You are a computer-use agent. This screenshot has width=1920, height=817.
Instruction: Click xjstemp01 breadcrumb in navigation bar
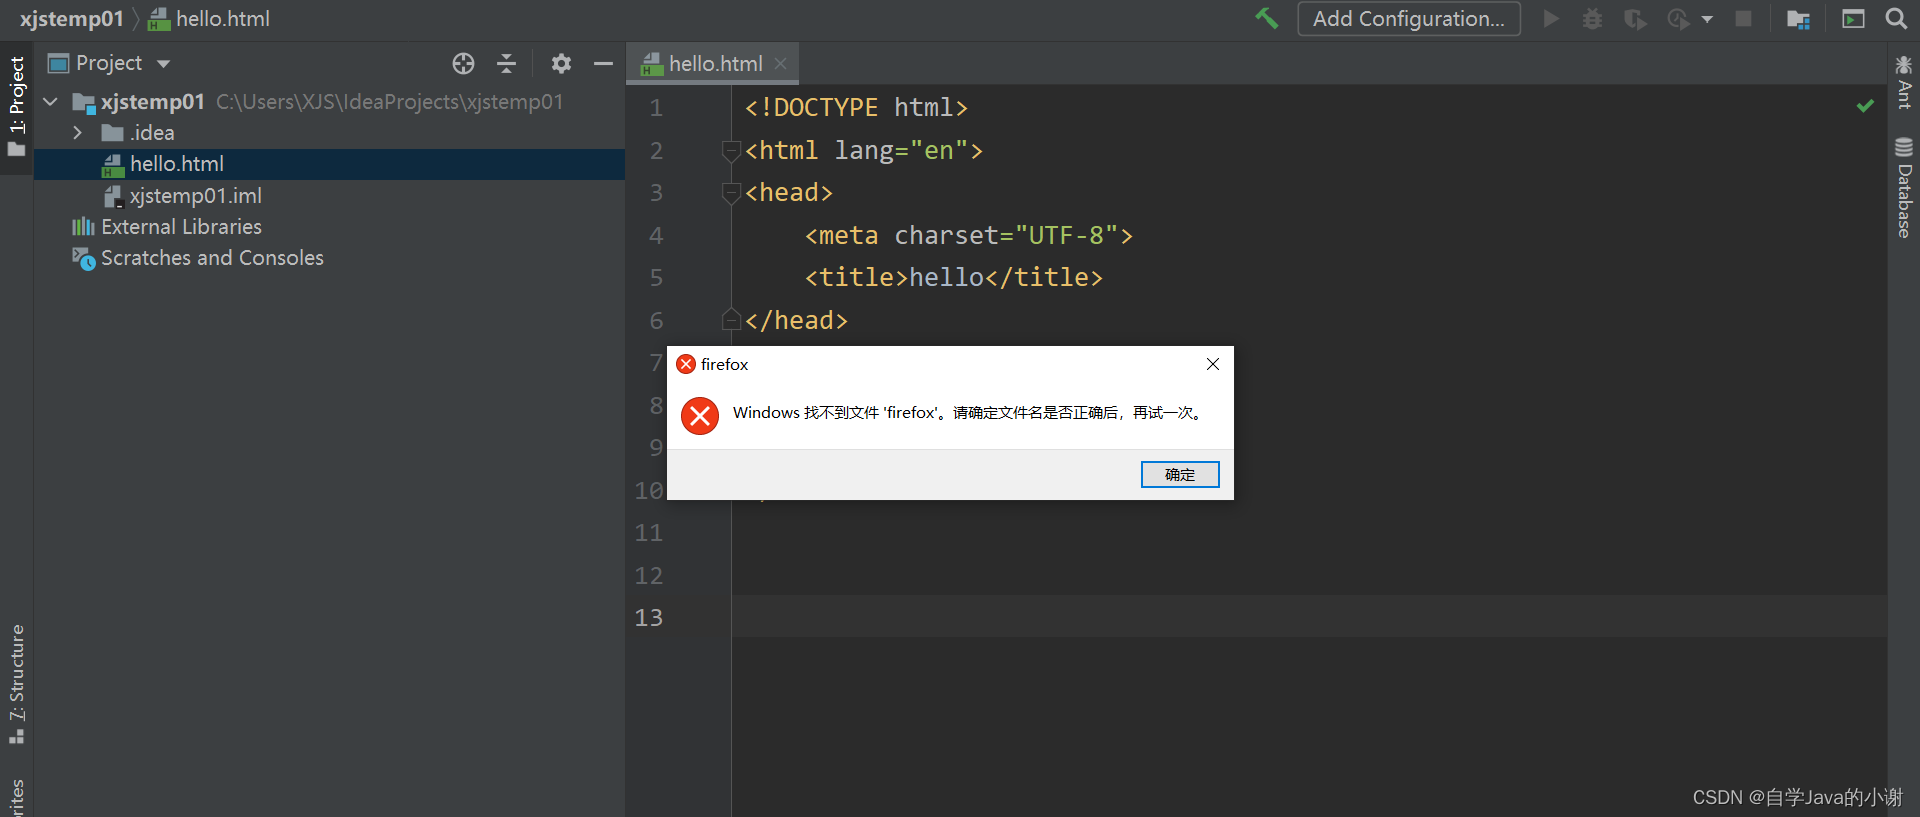point(72,19)
